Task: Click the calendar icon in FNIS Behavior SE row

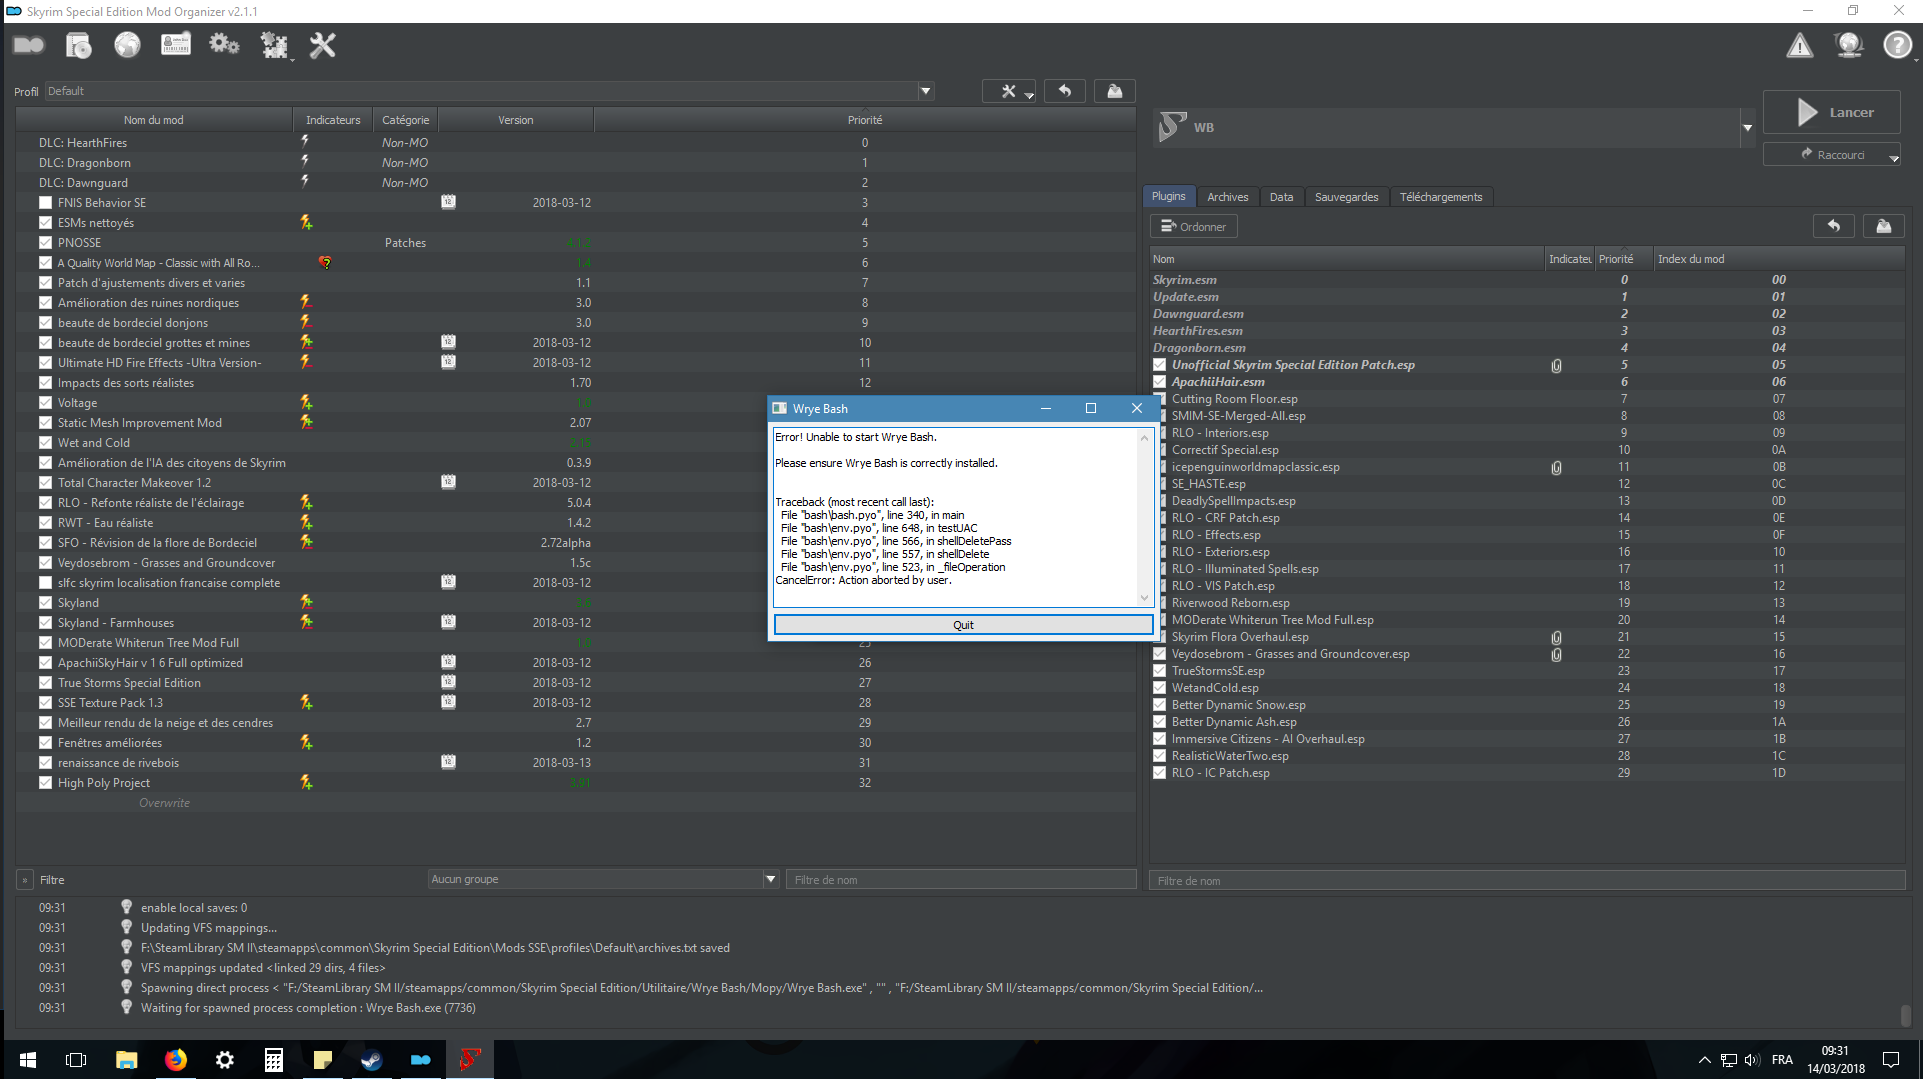Action: click(448, 202)
